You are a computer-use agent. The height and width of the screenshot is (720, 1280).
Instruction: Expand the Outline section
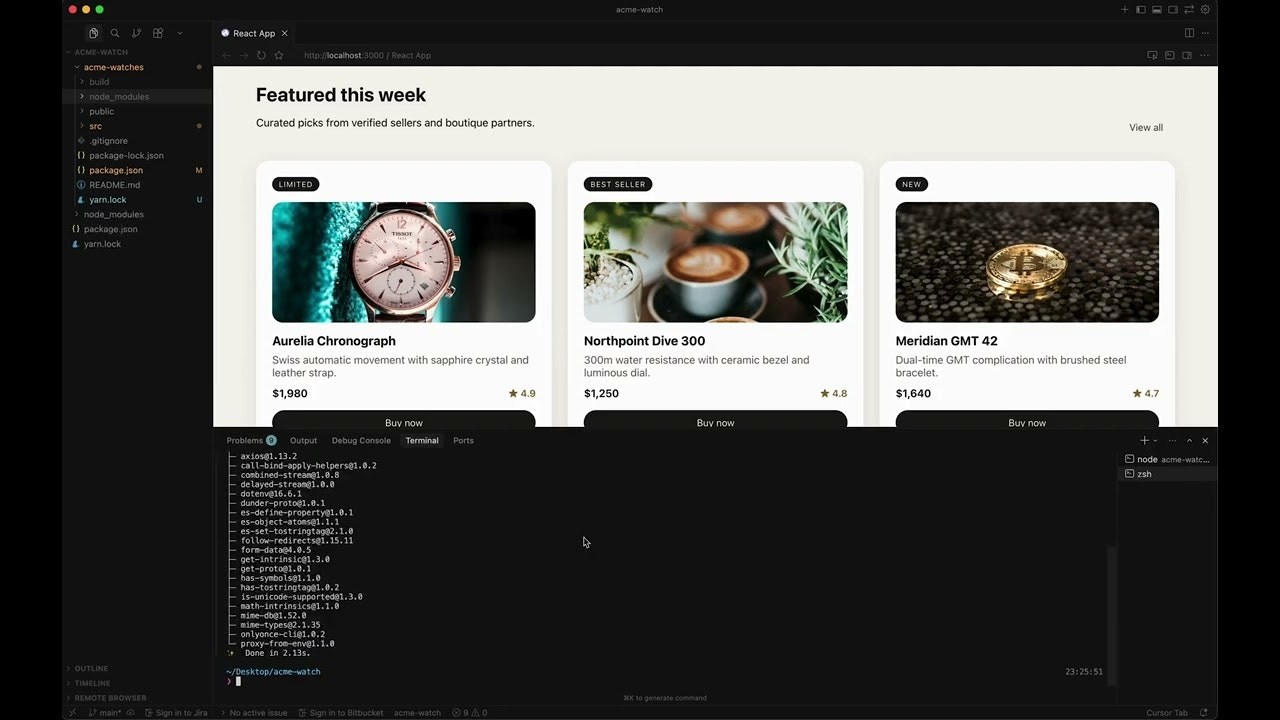(91, 669)
